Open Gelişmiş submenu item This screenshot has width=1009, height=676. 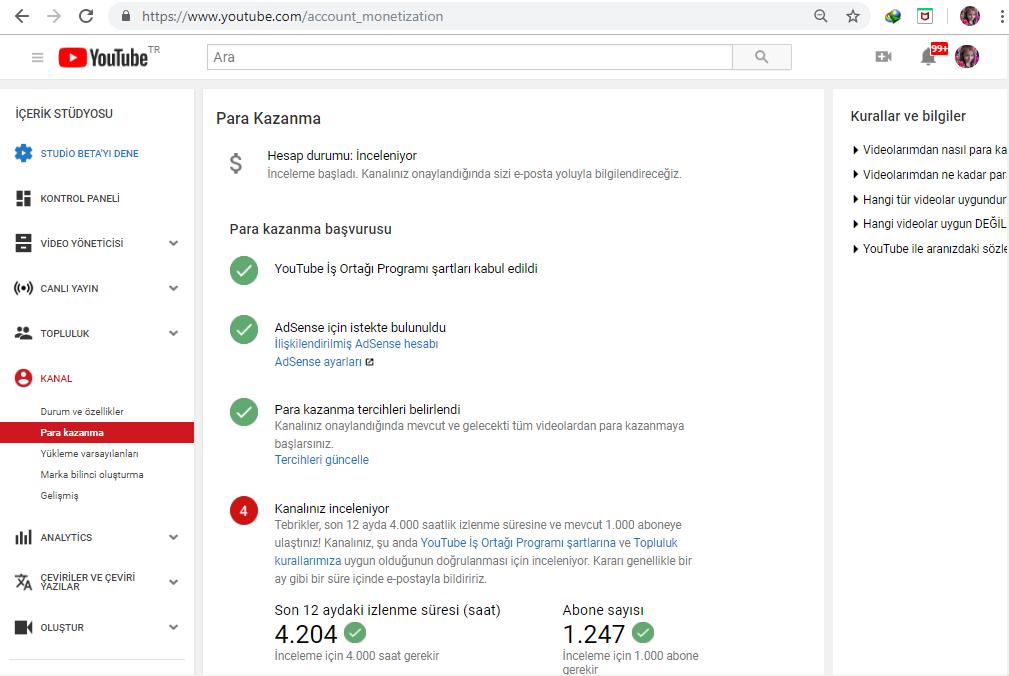59,496
